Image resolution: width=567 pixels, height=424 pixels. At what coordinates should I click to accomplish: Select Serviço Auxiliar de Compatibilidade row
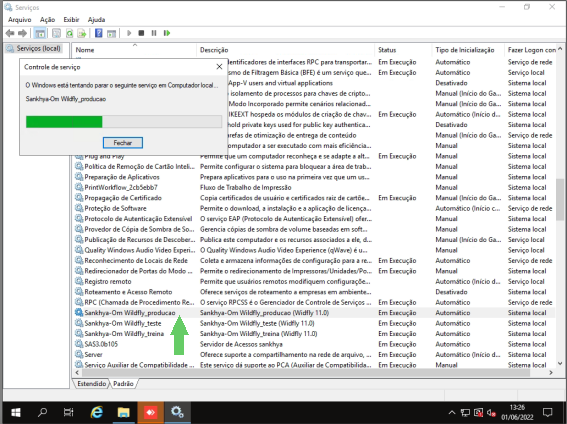(314, 364)
